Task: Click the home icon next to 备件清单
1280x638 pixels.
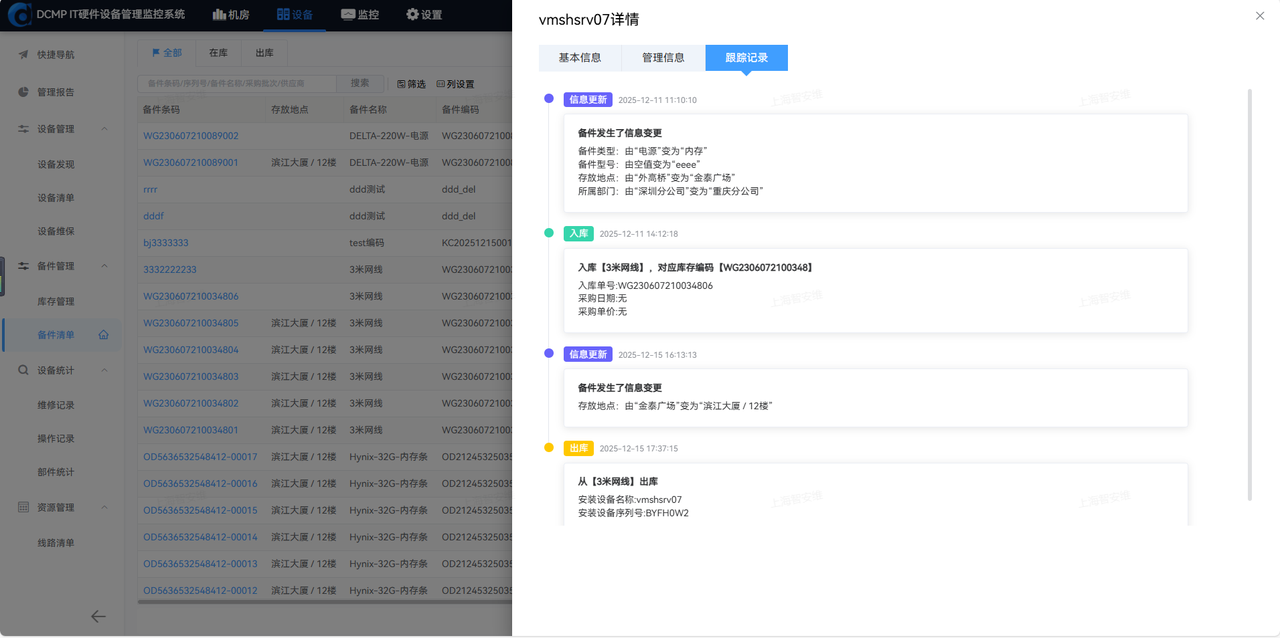Action: (103, 335)
